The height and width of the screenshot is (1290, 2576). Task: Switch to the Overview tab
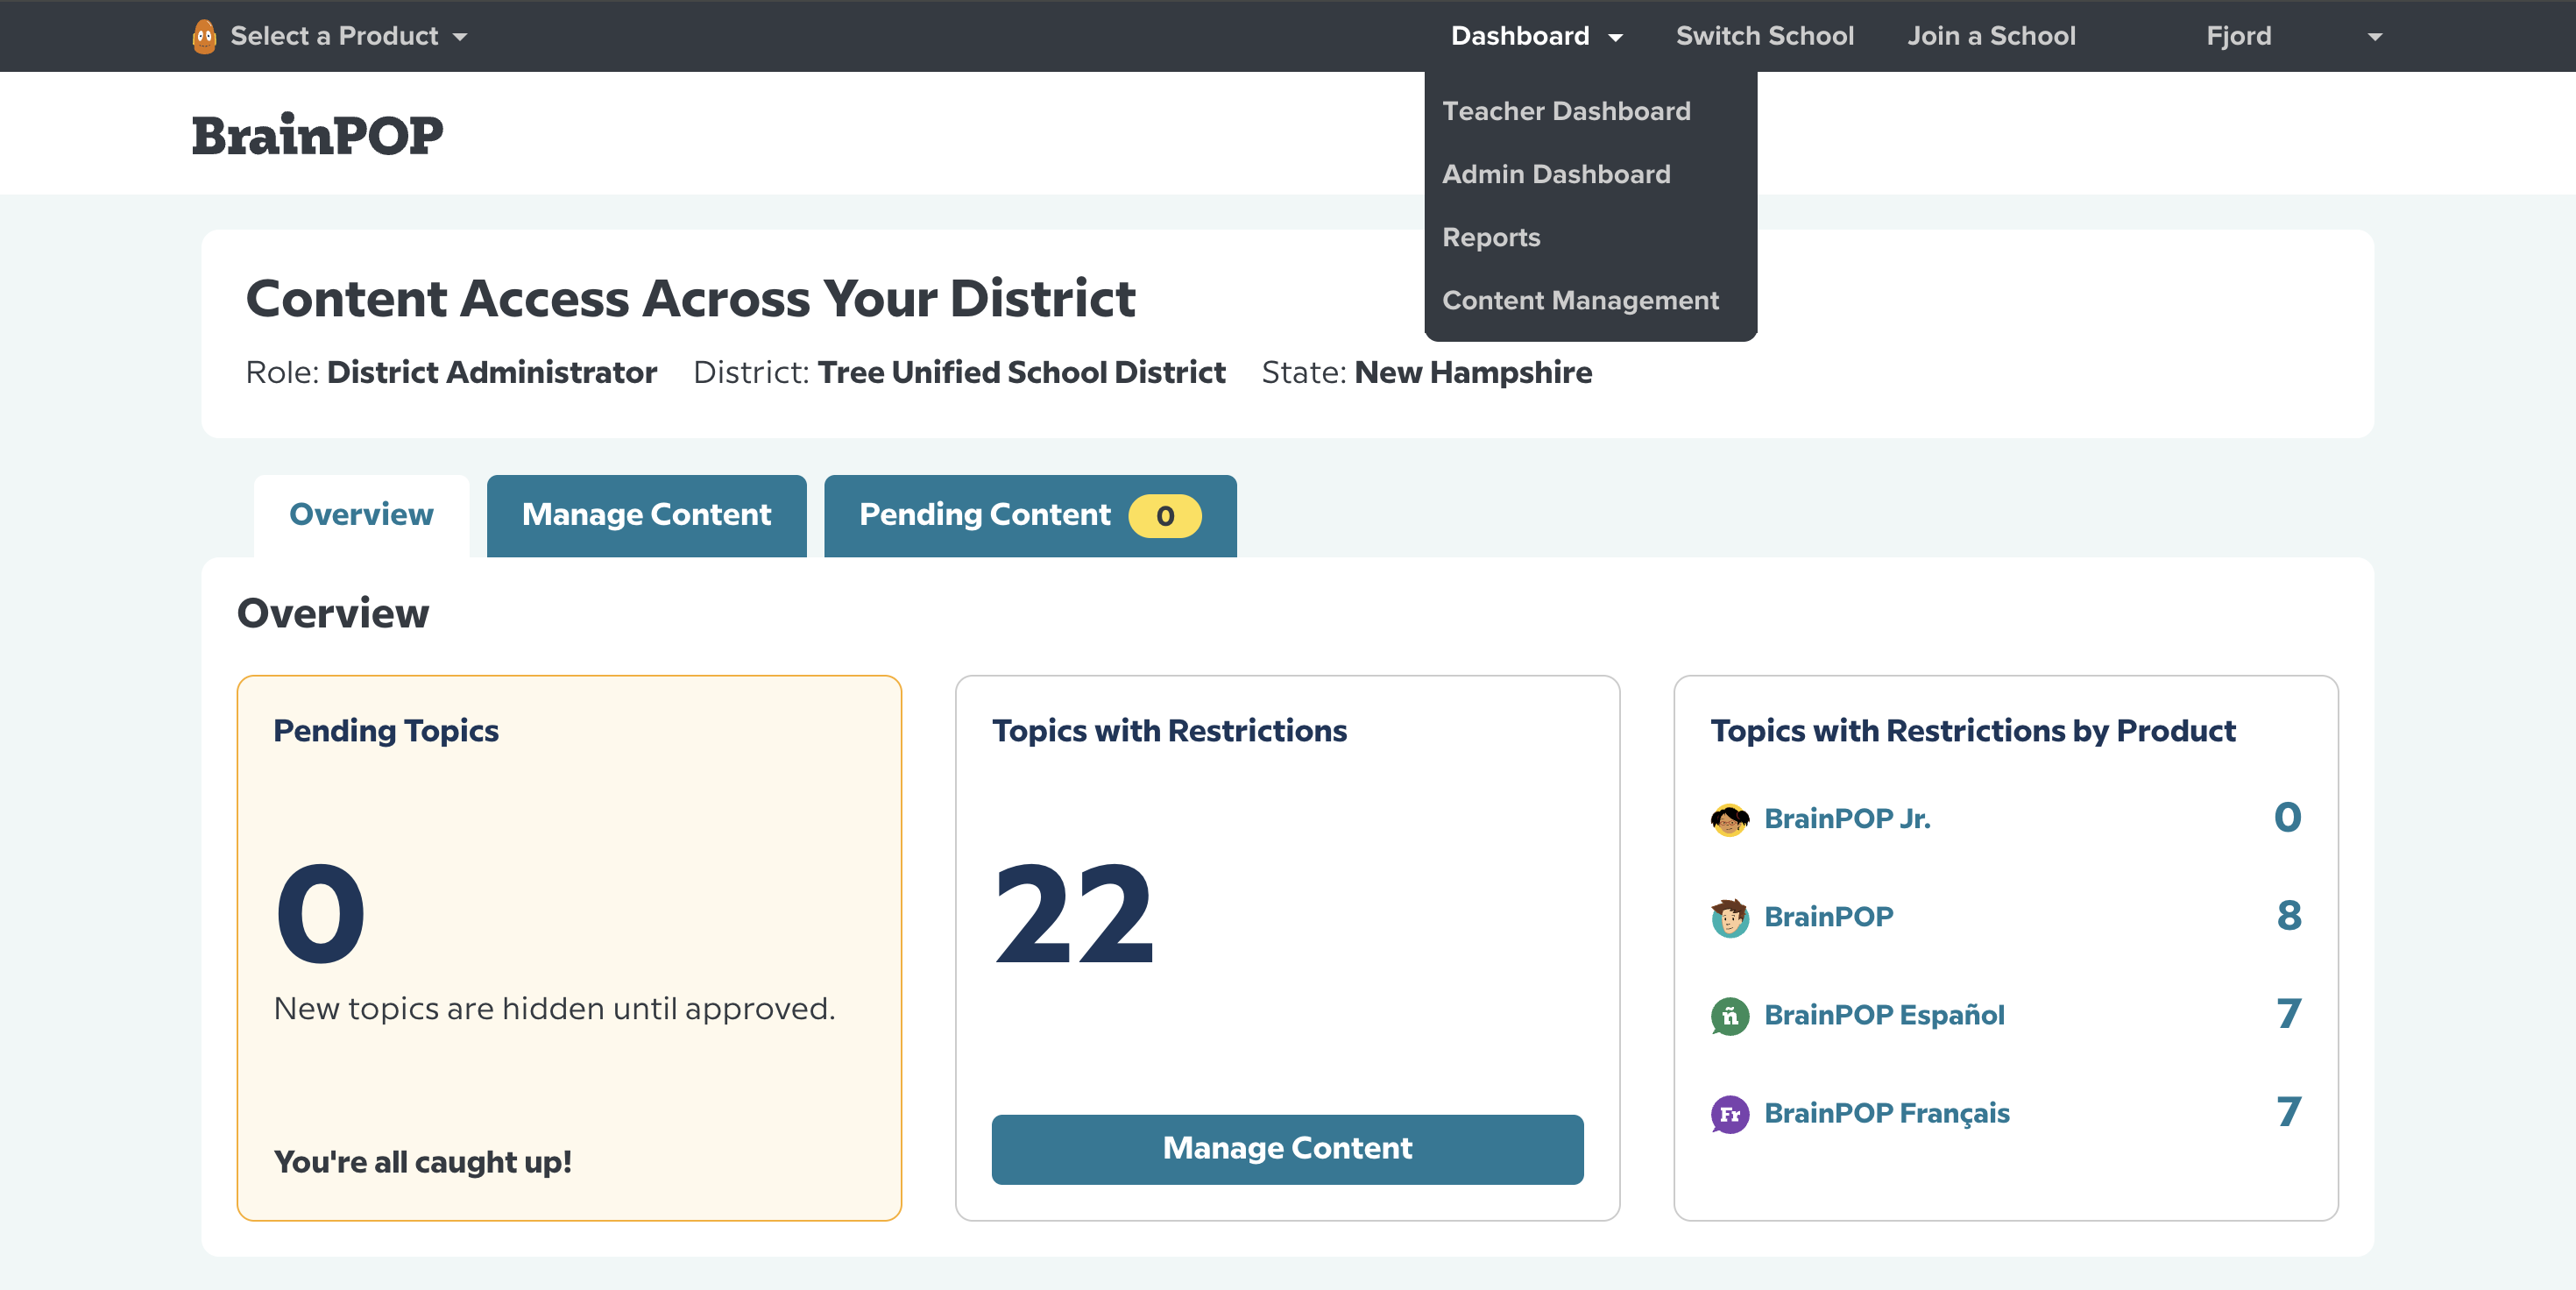pyautogui.click(x=361, y=515)
